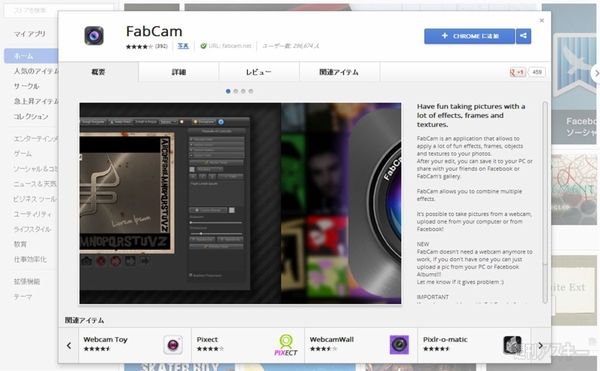Click the FabCam title text
The image size is (600, 371).
[154, 31]
